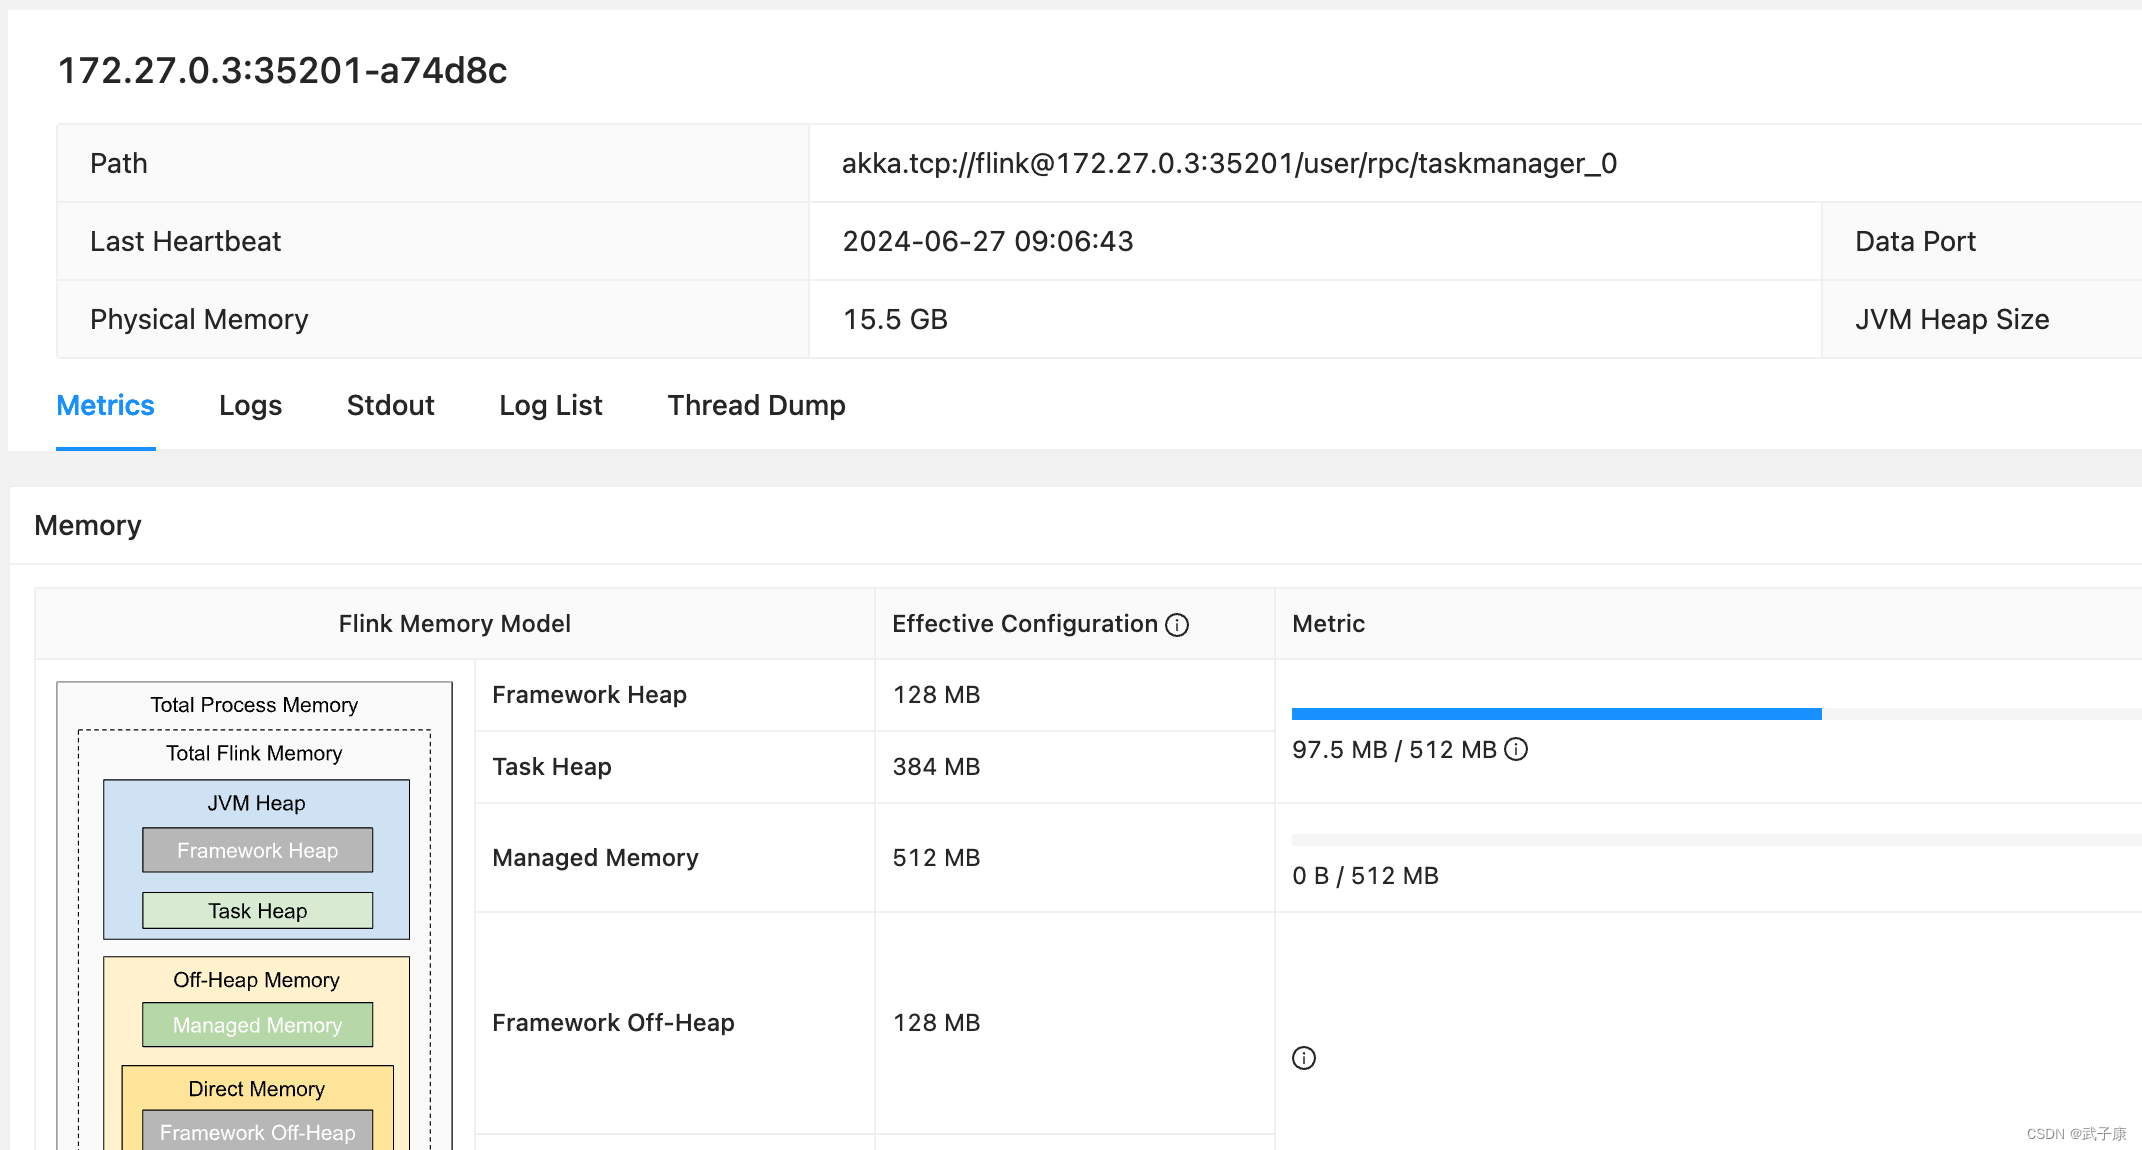Click the akka.tcp Path value
Screen dimensions: 2142x1150
(1228, 163)
